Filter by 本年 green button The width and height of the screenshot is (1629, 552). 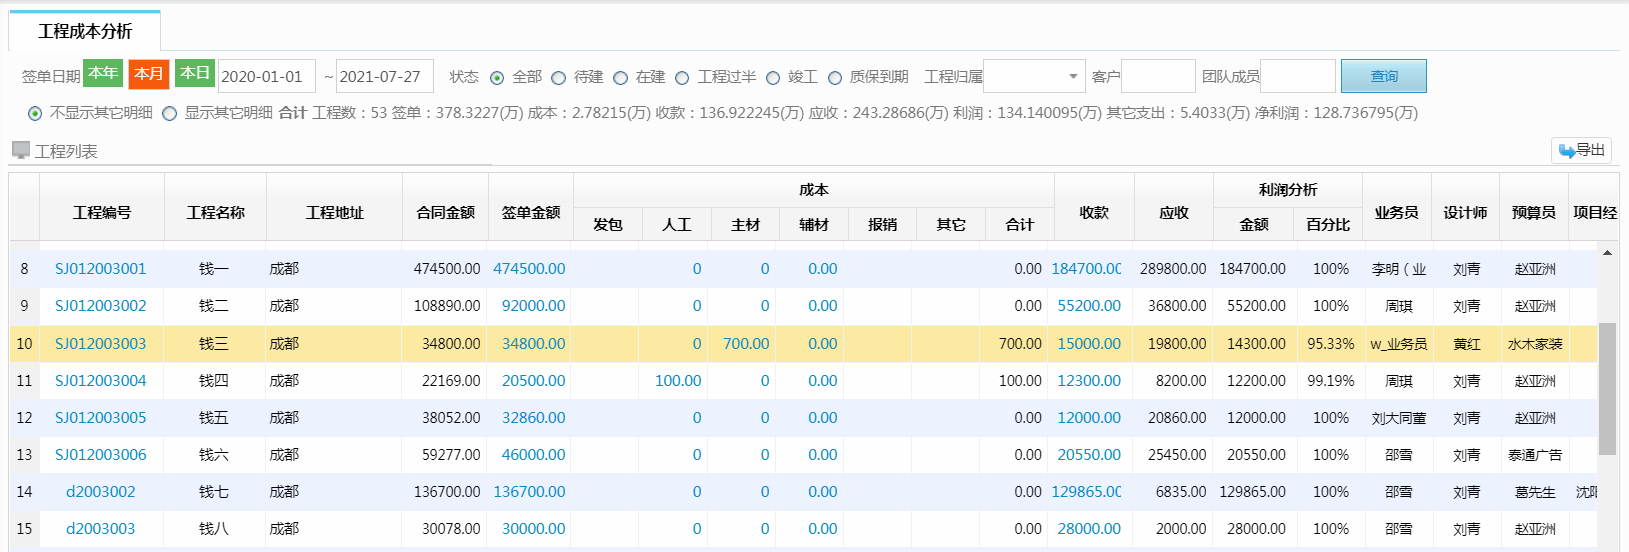pos(103,73)
